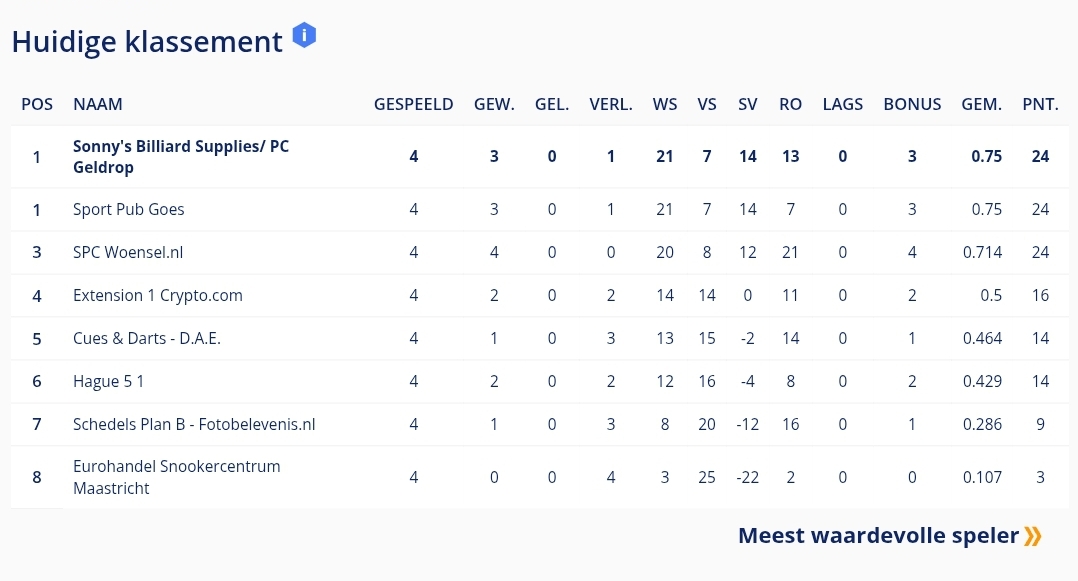Click the Hague 5 1 team entry

[109, 382]
